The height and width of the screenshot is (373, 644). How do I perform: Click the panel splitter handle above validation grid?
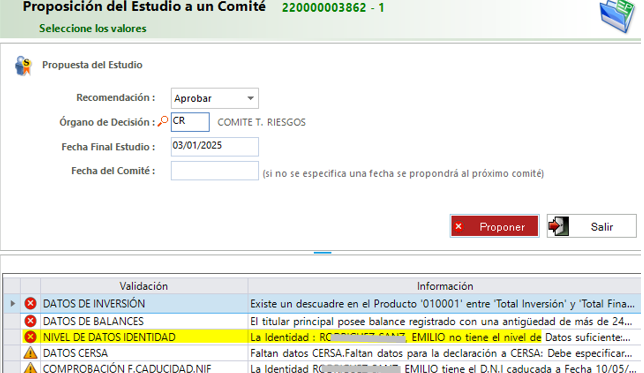(322, 253)
